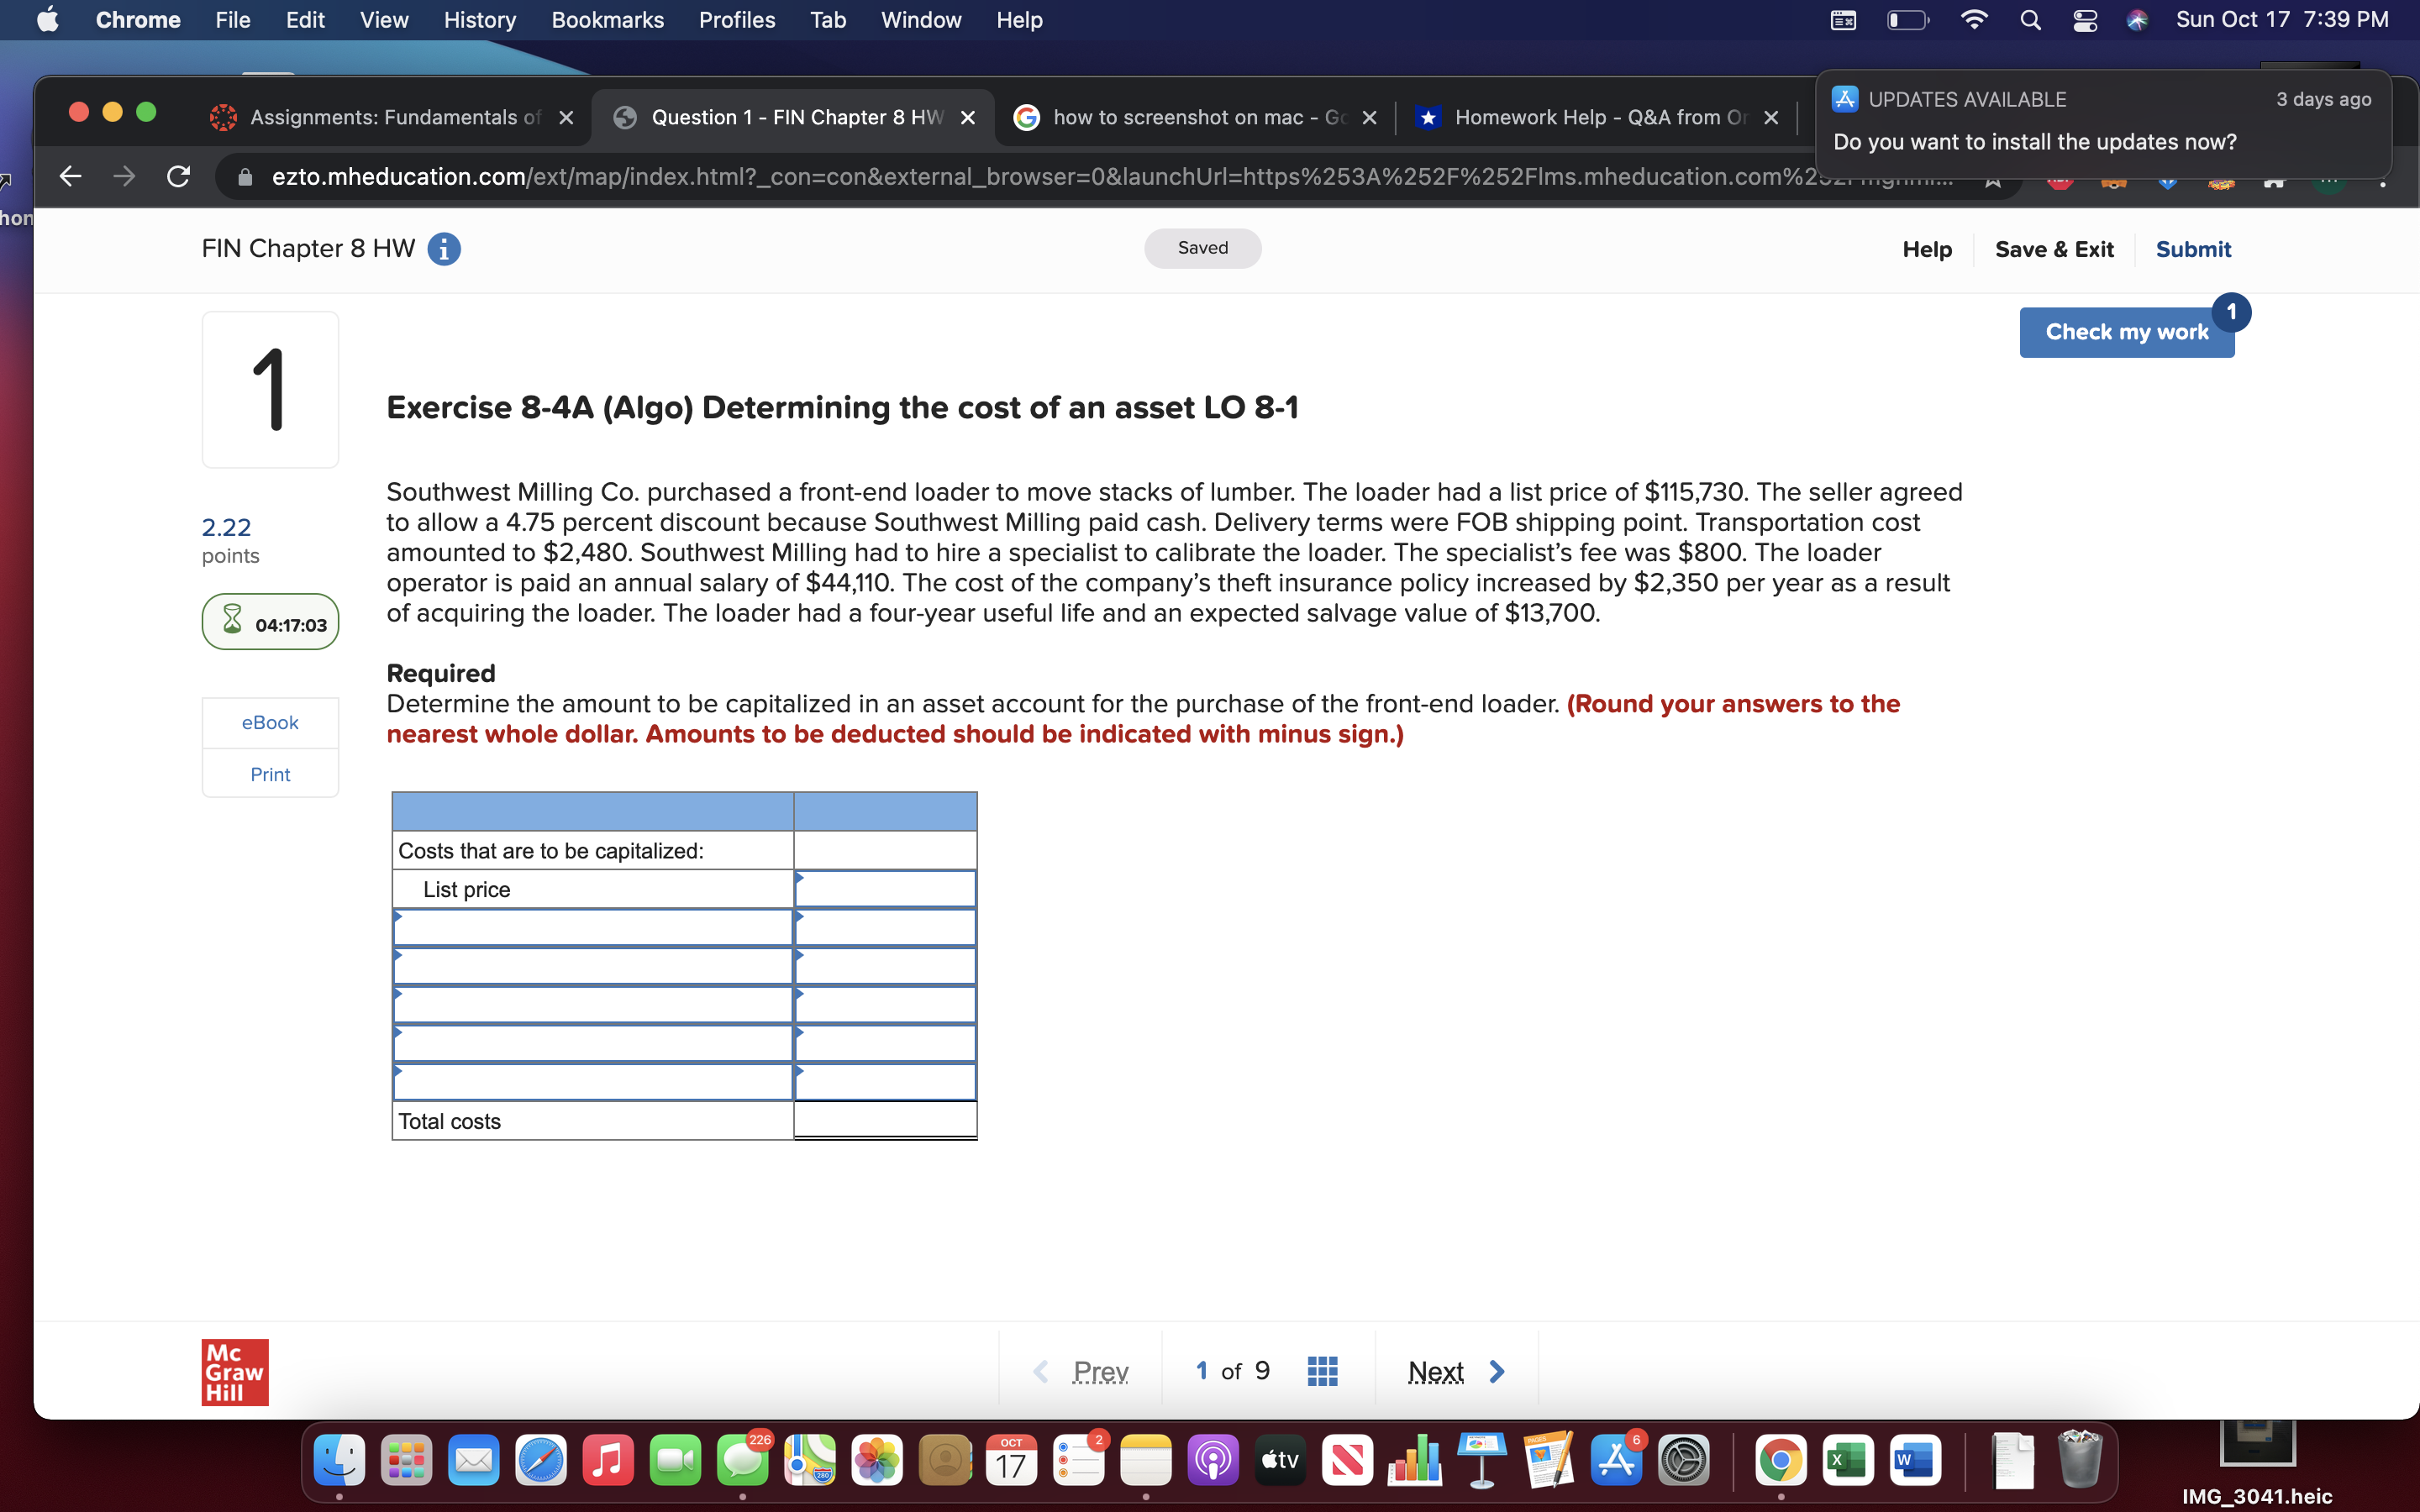Viewport: 2420px width, 1512px height.
Task: Reload the current page
Action: 177,177
